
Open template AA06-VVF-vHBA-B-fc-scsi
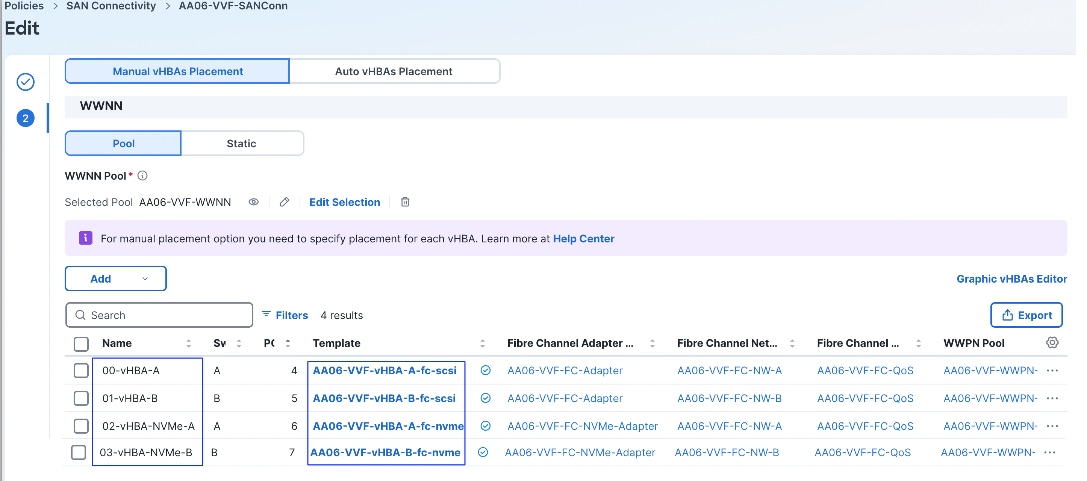pyautogui.click(x=384, y=399)
